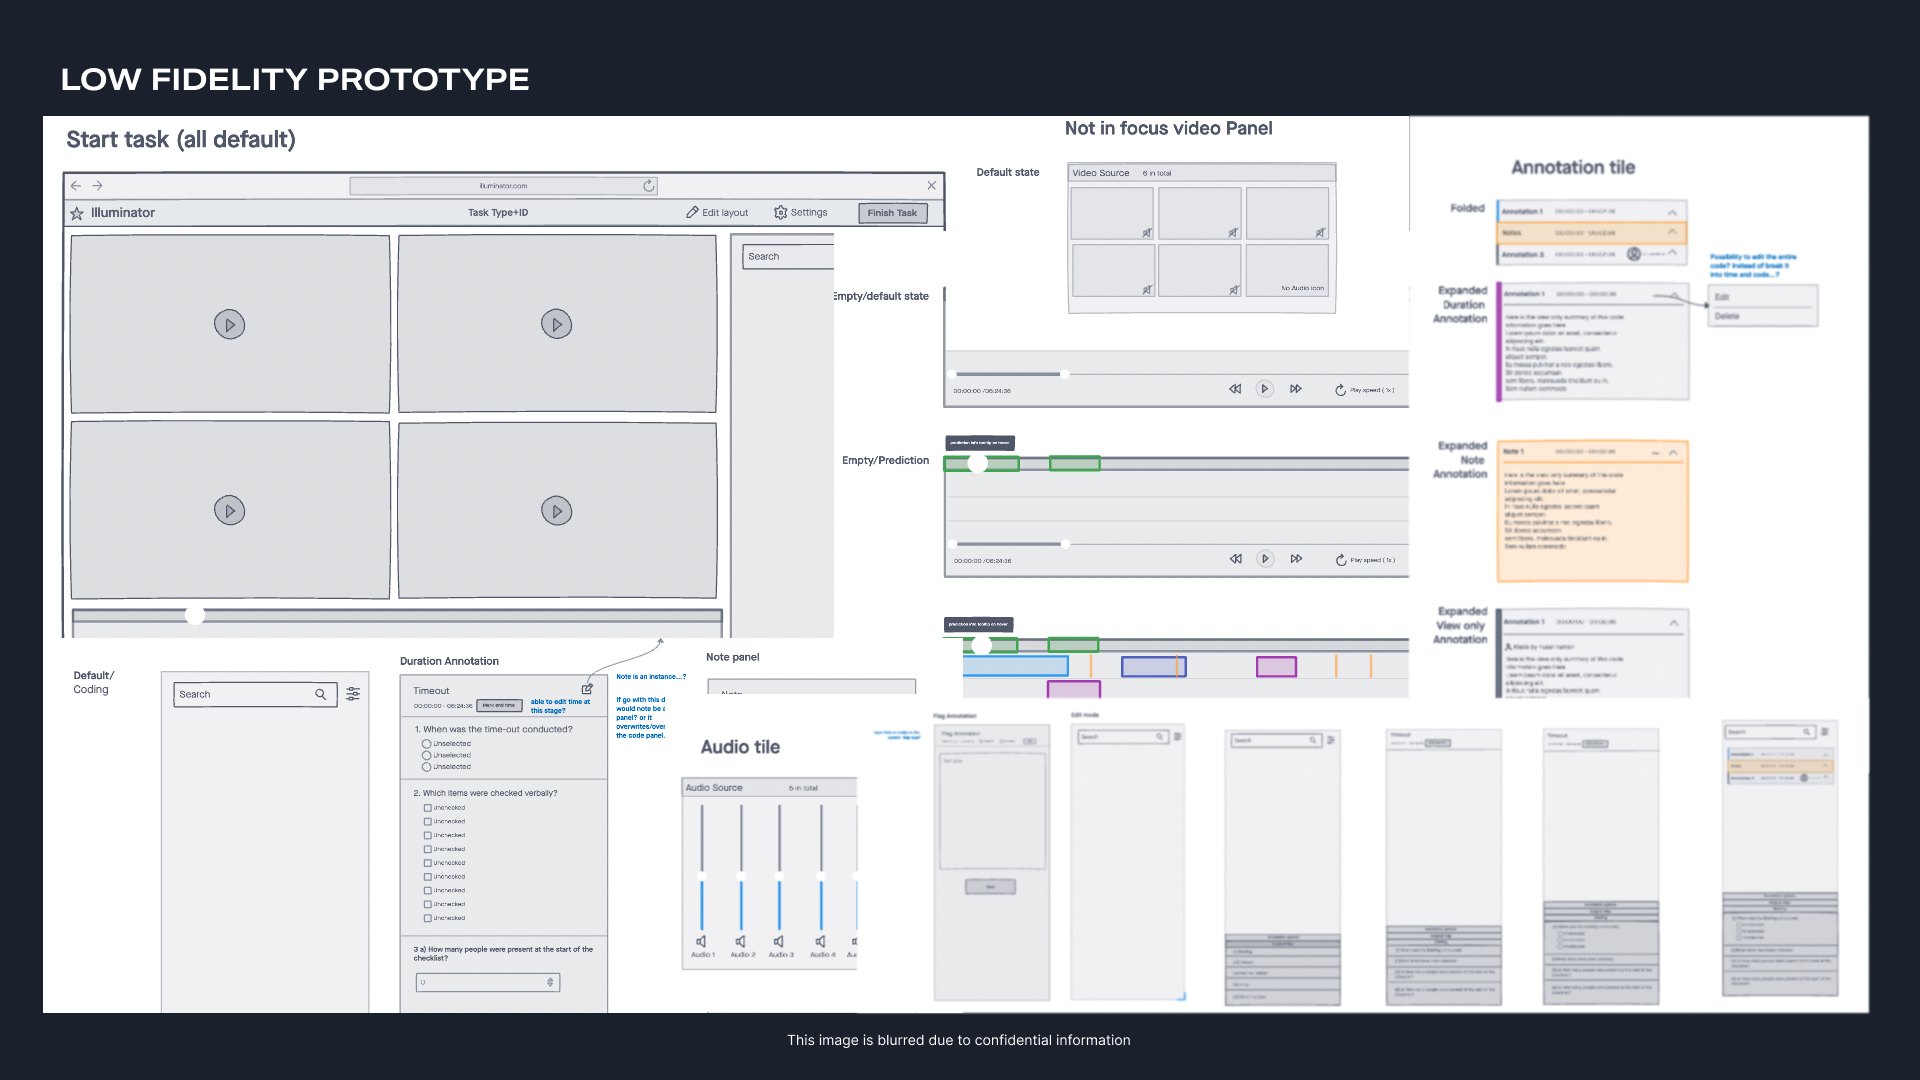Click the edit icon on Timeout annotation

point(587,689)
